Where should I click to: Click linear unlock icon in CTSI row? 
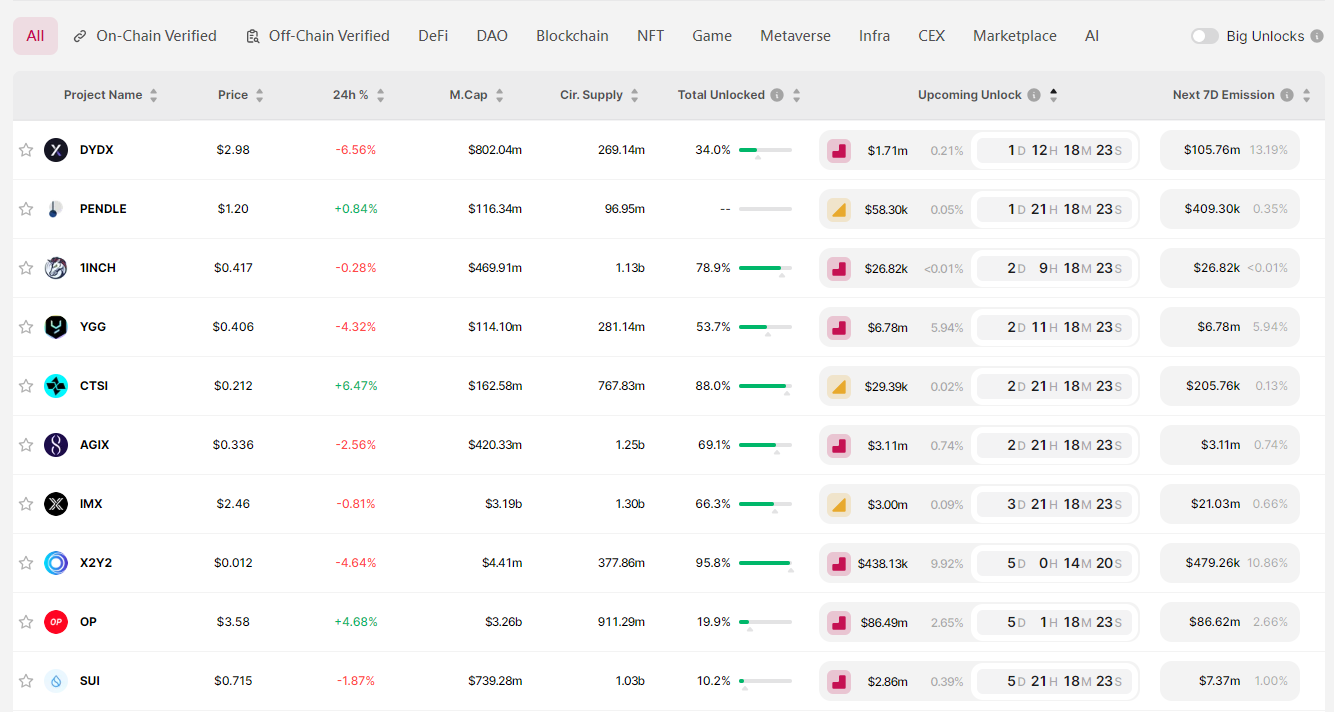tap(839, 387)
